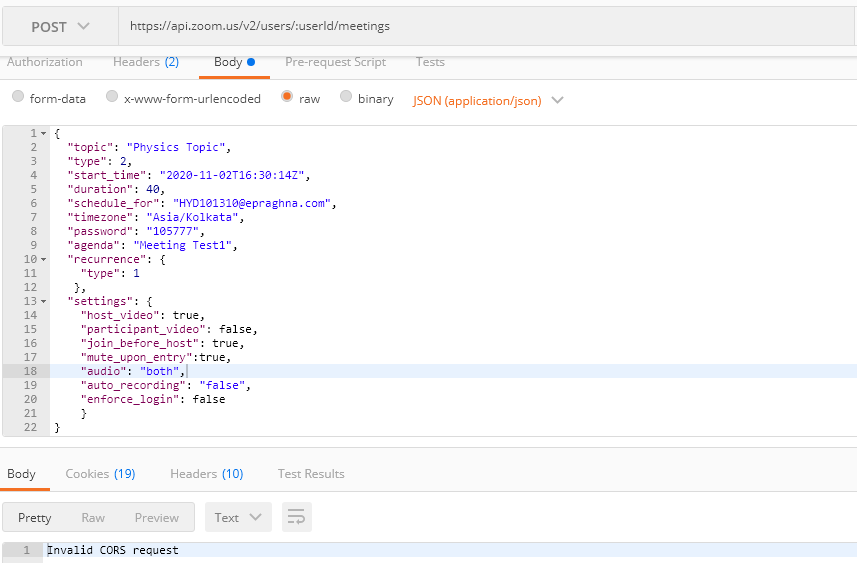Click the "2020-11-02T16:30:14Z" start time value
Viewport: 857px width, 563px height.
[232, 175]
